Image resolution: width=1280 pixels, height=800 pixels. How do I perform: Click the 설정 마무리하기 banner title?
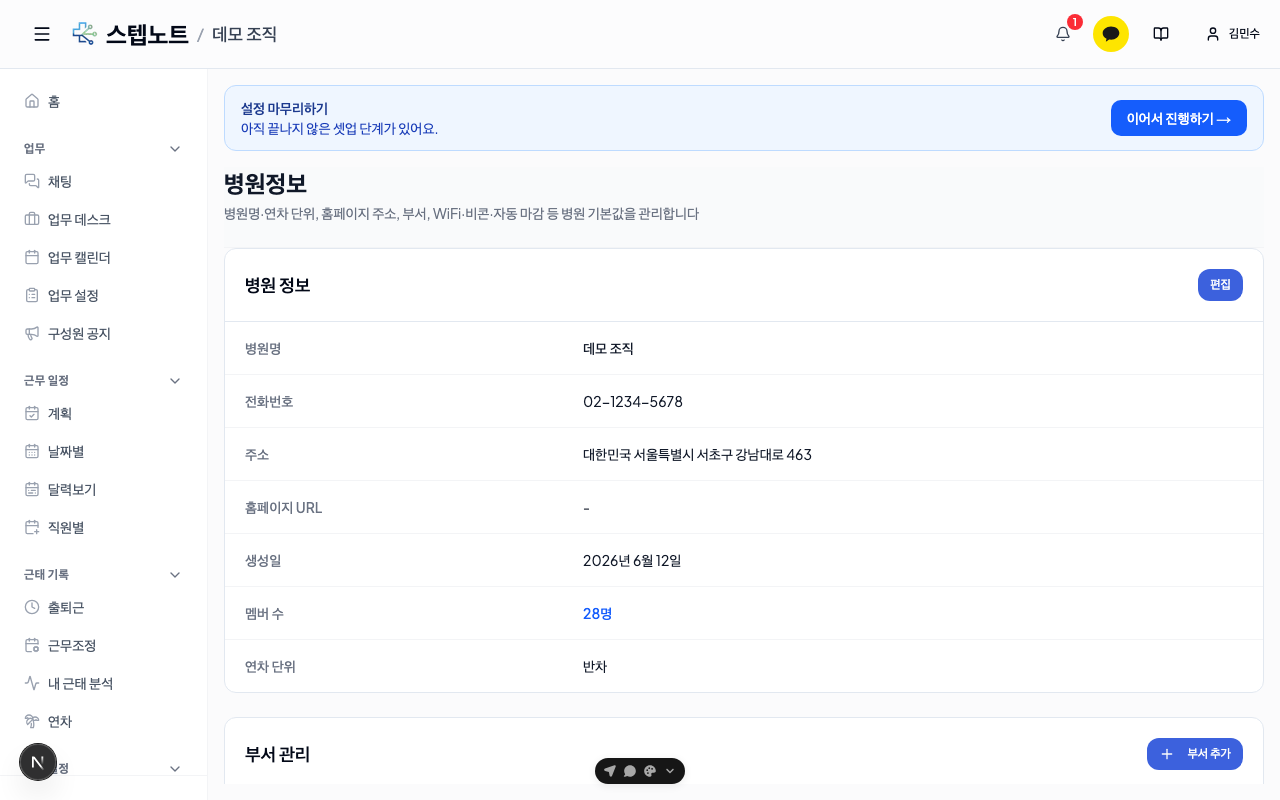click(x=284, y=108)
